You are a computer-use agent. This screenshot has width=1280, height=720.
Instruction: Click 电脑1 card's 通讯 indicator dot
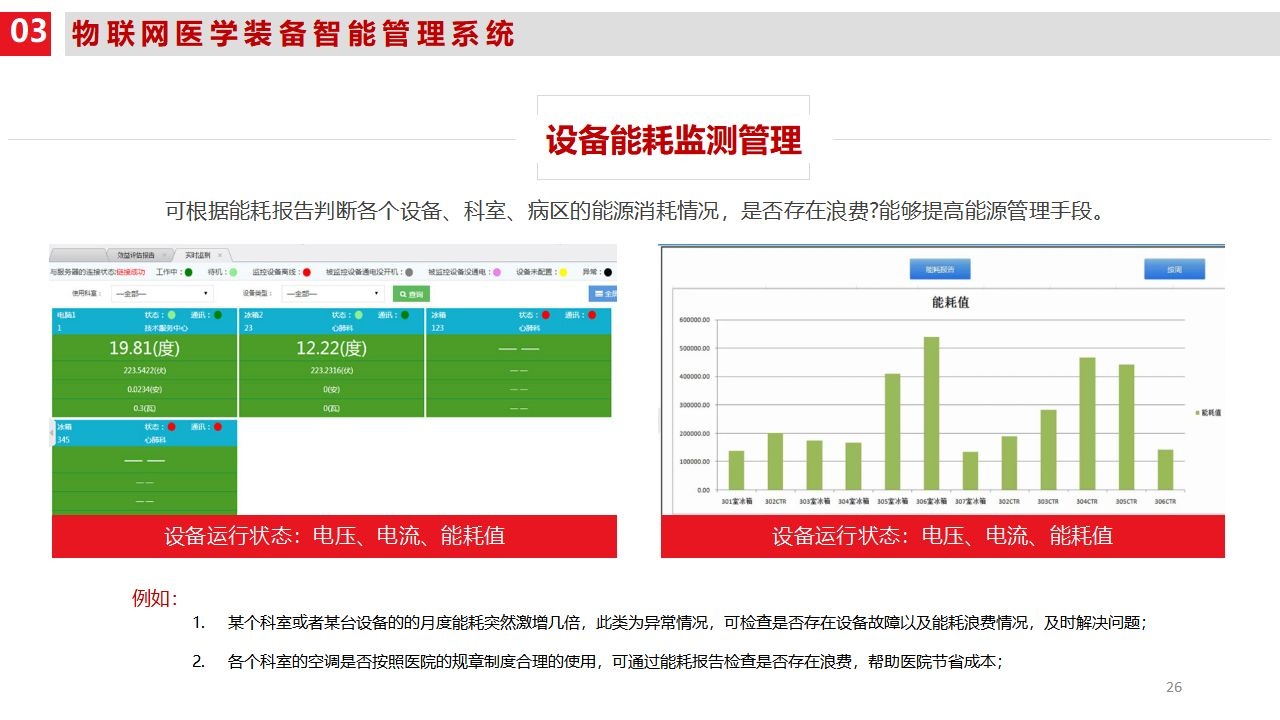[218, 315]
